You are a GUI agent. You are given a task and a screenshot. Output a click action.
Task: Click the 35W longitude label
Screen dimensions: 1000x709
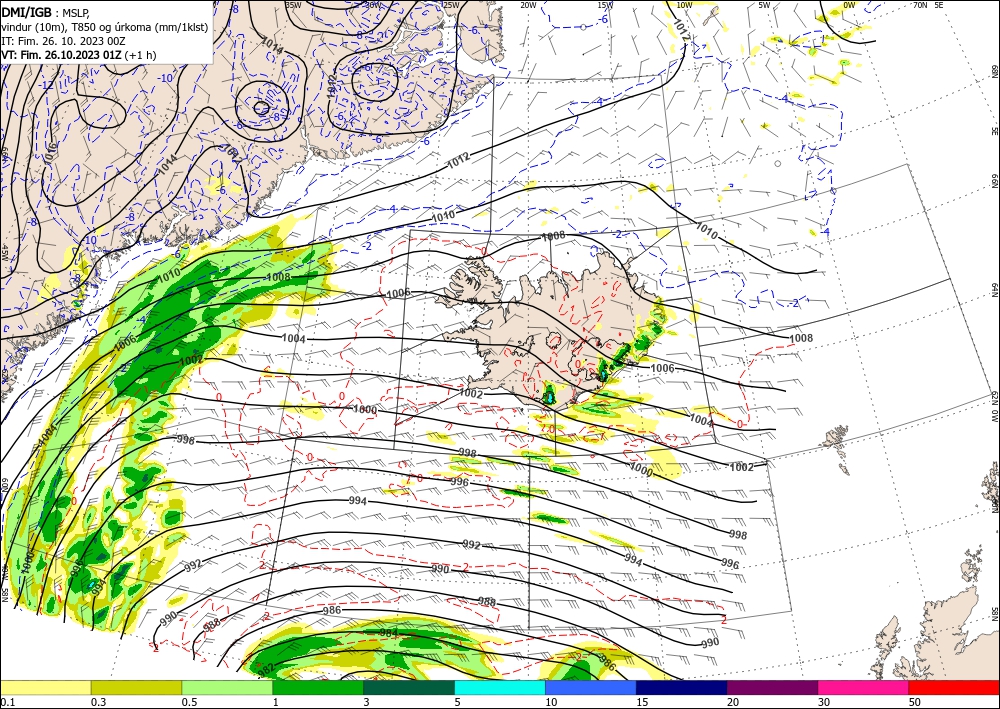pos(293,4)
